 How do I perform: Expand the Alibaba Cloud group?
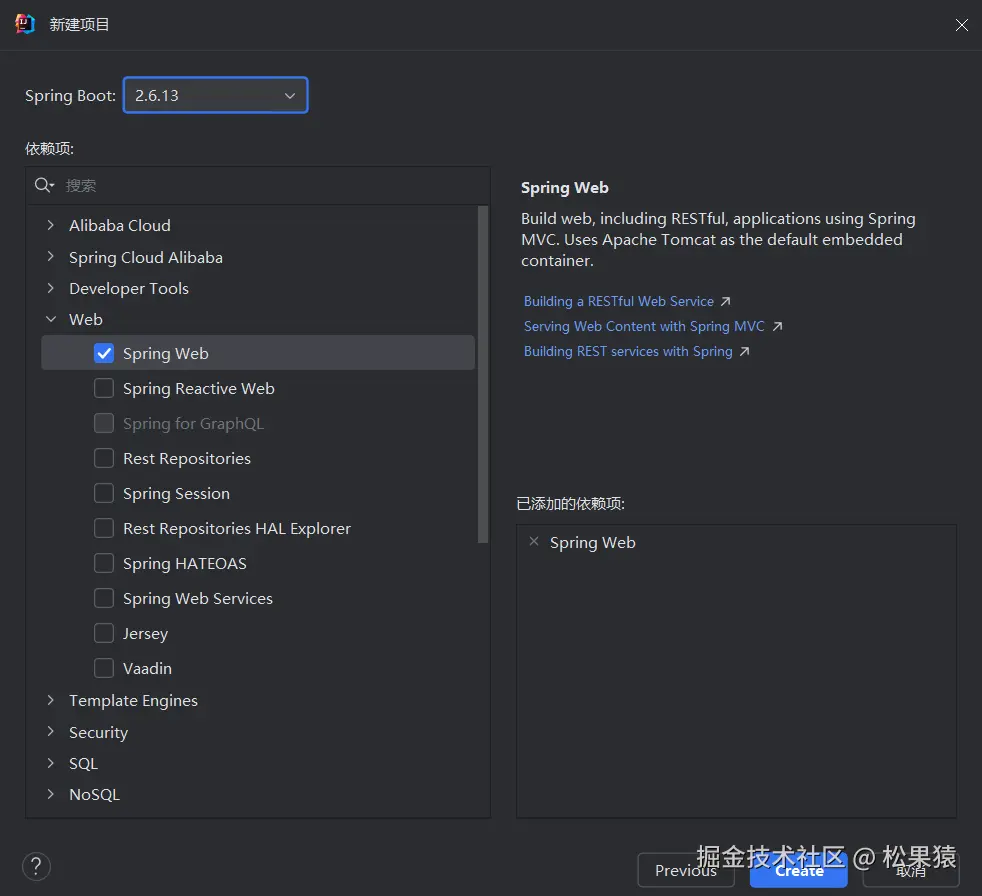pos(51,225)
